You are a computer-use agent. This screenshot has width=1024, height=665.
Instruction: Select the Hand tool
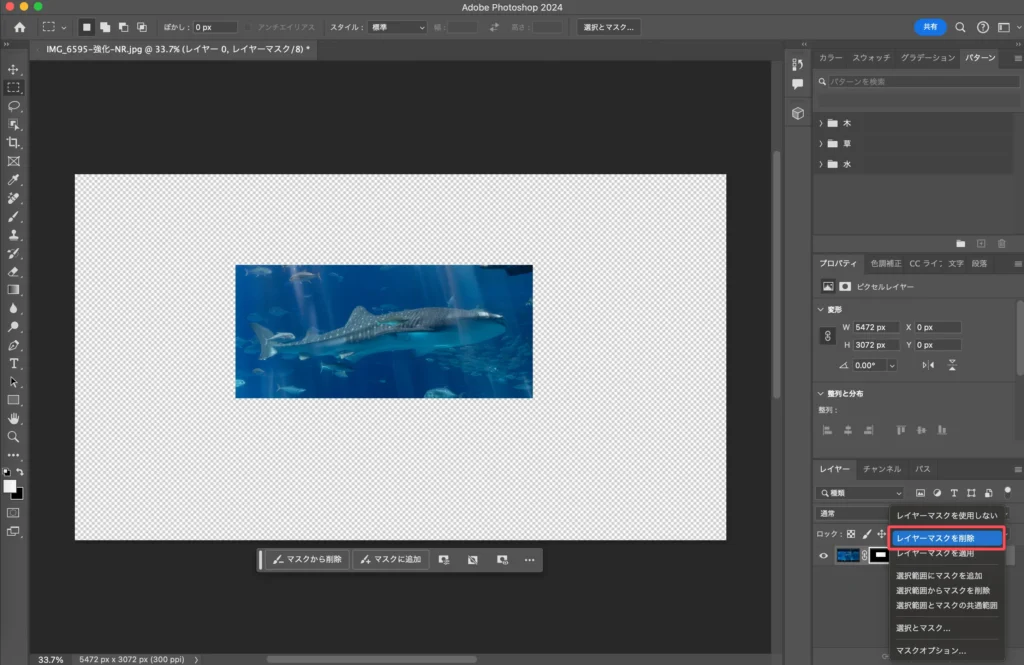tap(14, 418)
